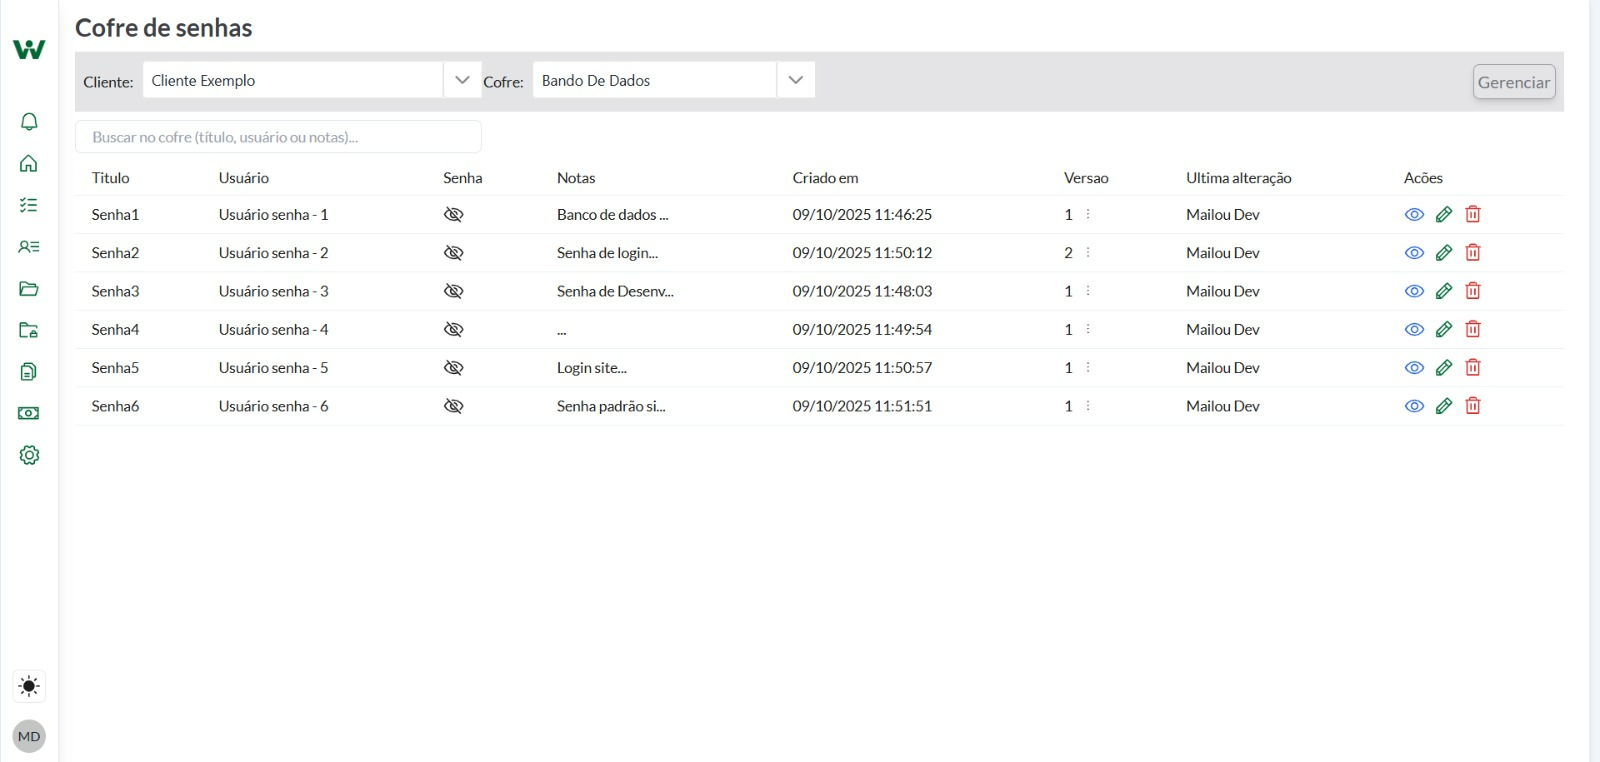Open version menu dots for Senha4
This screenshot has width=1600, height=762.
coord(1088,329)
